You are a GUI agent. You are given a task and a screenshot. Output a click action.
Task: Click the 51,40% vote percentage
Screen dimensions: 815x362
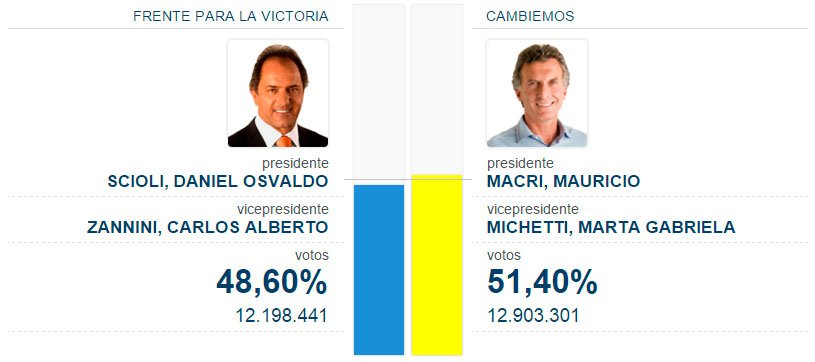[542, 283]
